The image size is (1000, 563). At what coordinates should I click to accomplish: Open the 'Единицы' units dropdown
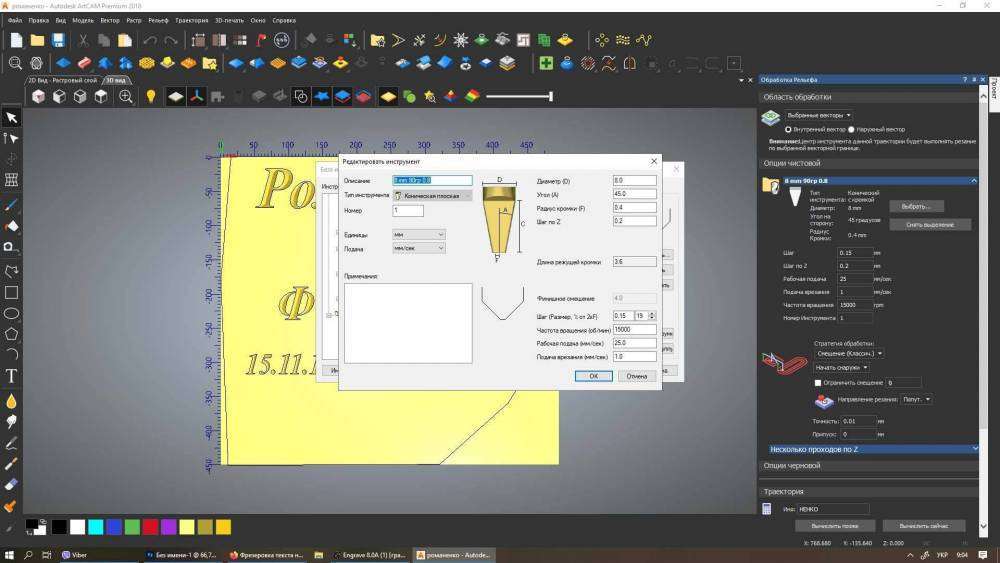(419, 234)
